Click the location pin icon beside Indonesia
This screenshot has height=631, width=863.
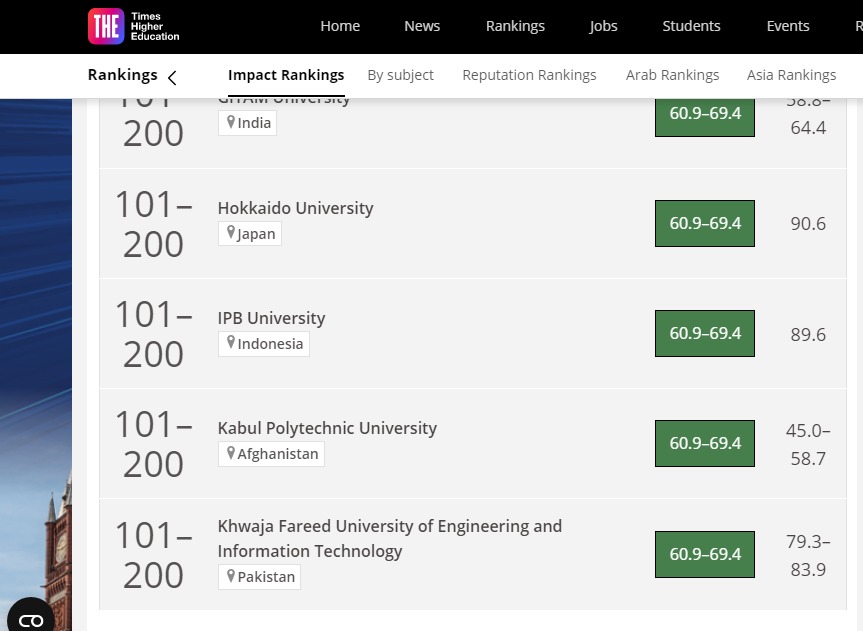pos(231,343)
